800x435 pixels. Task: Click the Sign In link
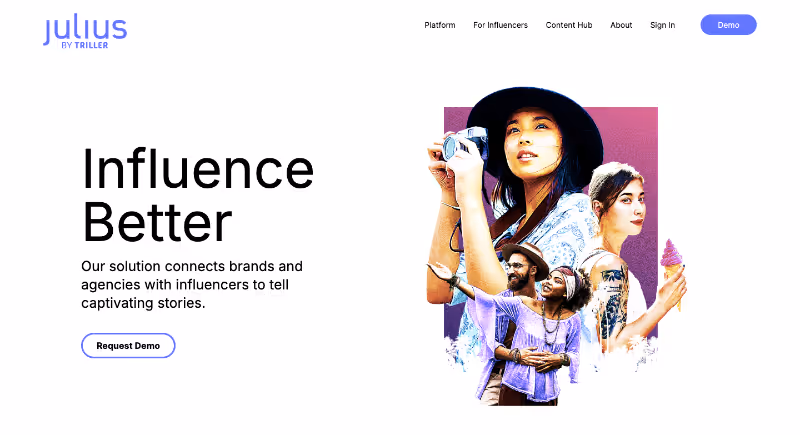(x=662, y=25)
